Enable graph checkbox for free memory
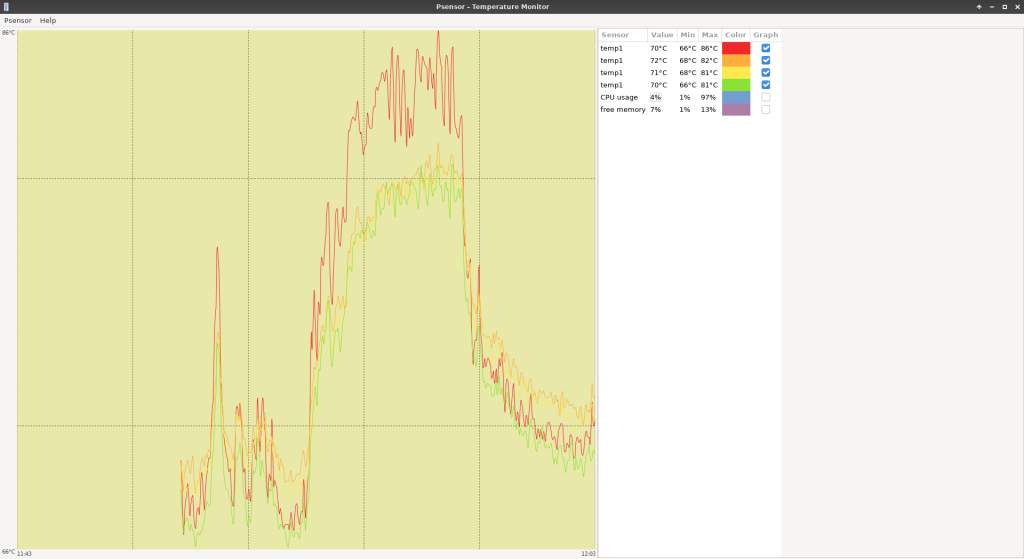 (x=766, y=109)
